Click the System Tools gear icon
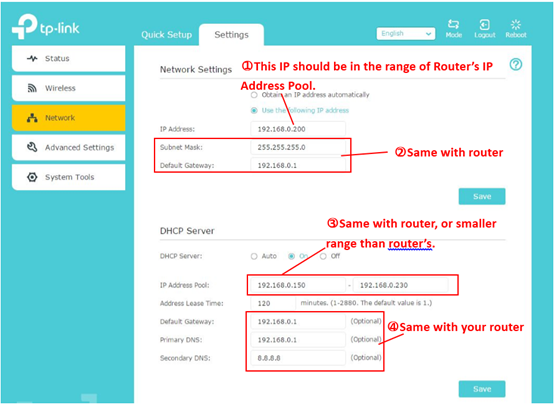This screenshot has width=554, height=404. (x=32, y=177)
